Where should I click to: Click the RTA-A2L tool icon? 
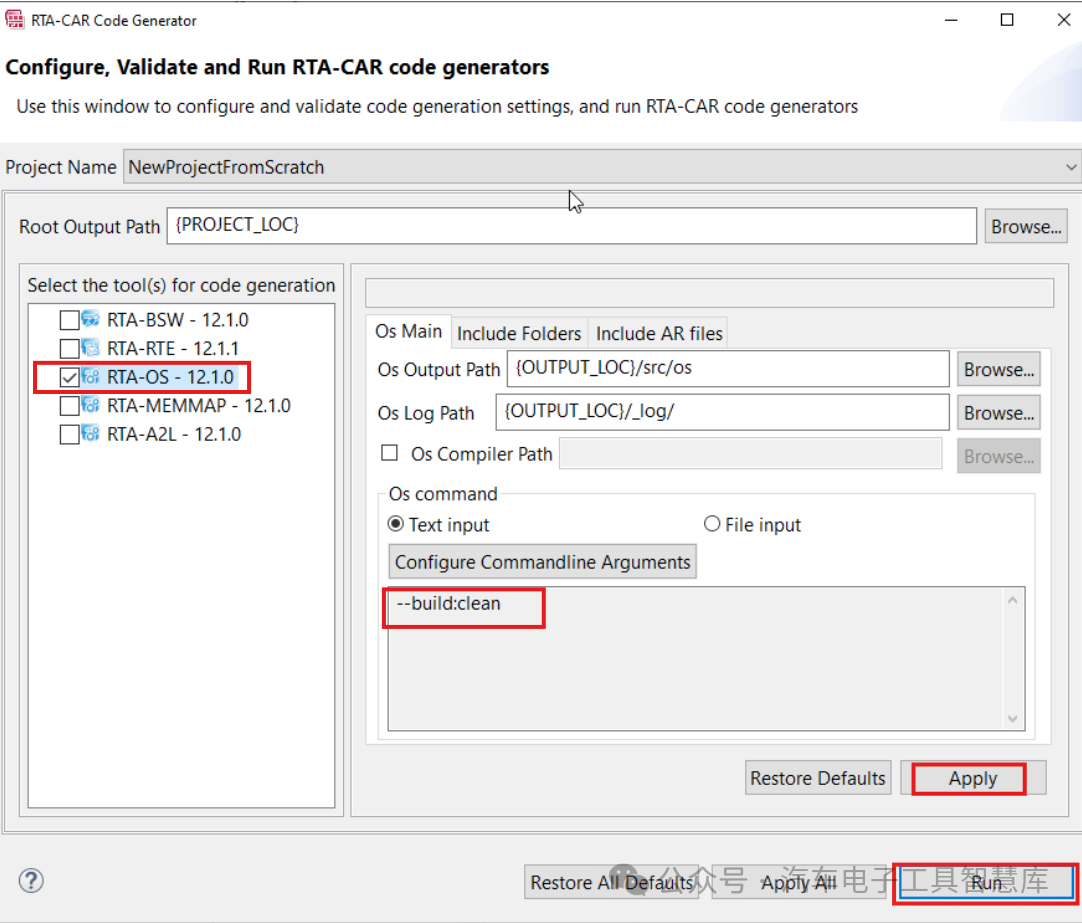click(90, 434)
